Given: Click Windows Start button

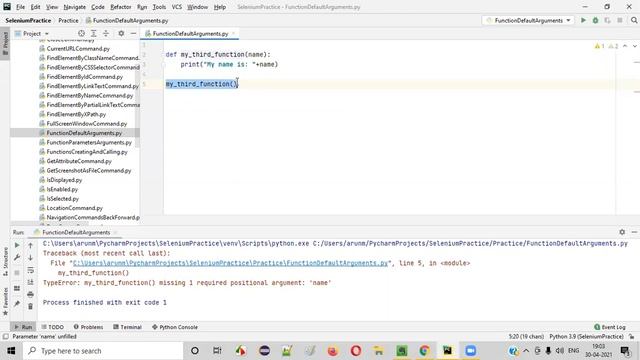Looking at the screenshot, I should pyautogui.click(x=11, y=351).
